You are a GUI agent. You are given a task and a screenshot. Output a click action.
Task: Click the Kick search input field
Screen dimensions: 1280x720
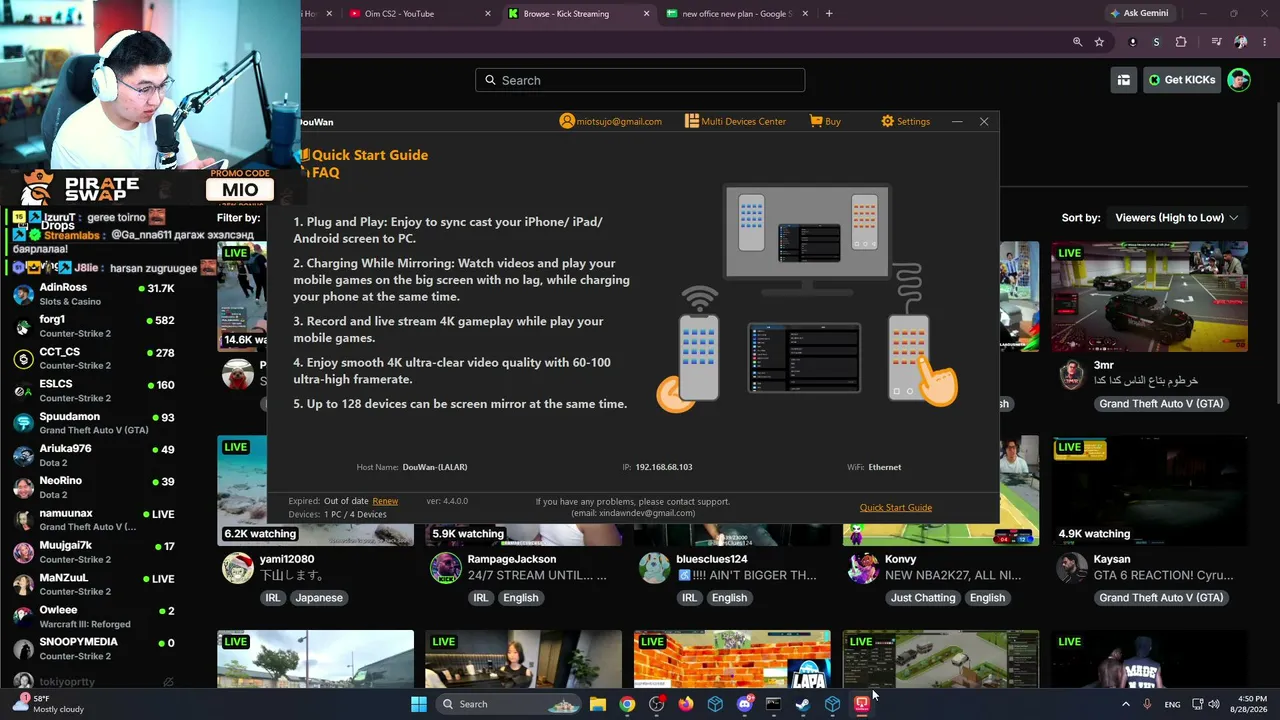point(640,80)
